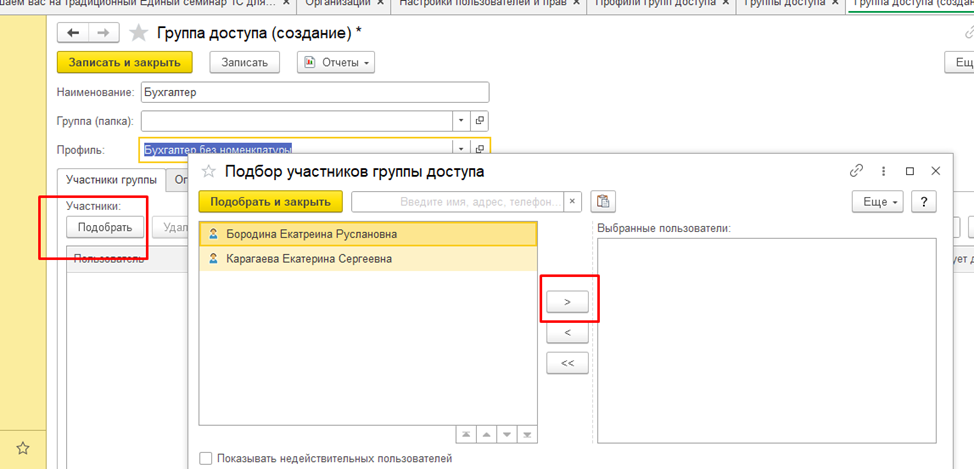Click the favorites star in left sidebar

pyautogui.click(x=22, y=448)
